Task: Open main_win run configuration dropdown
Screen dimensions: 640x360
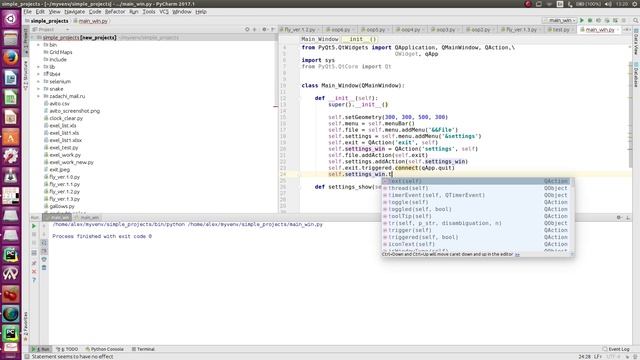Action: click(x=560, y=20)
